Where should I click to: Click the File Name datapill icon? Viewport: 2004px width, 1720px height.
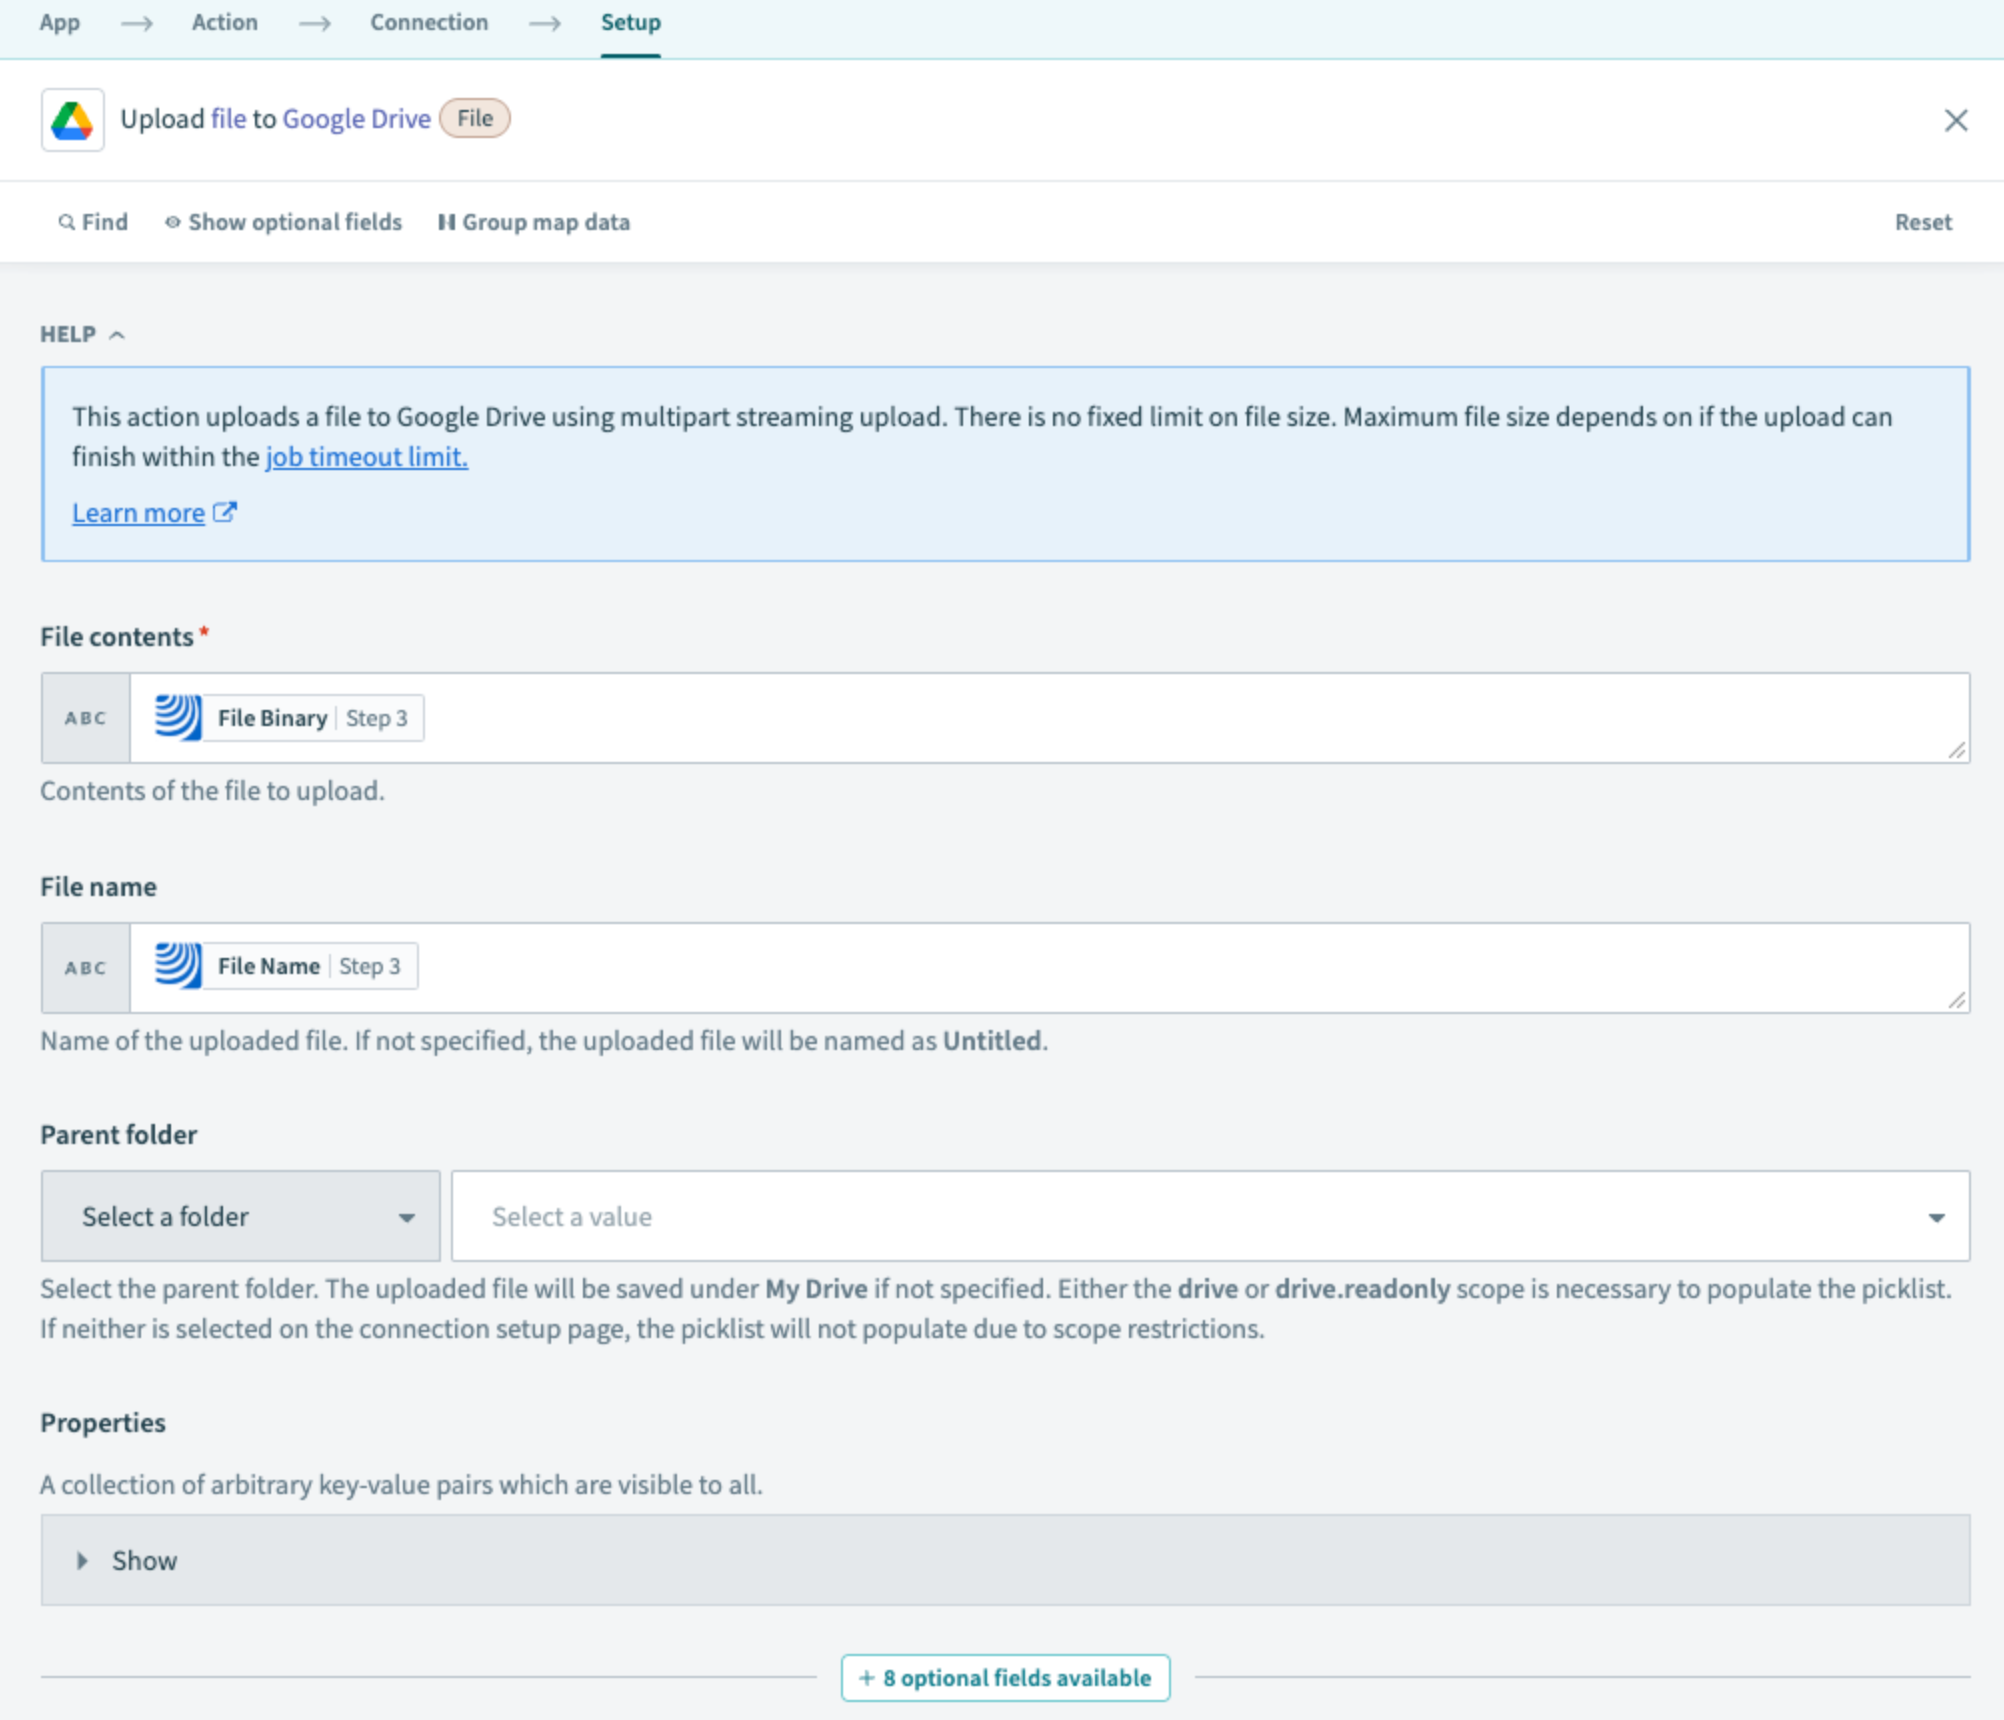pyautogui.click(x=178, y=966)
